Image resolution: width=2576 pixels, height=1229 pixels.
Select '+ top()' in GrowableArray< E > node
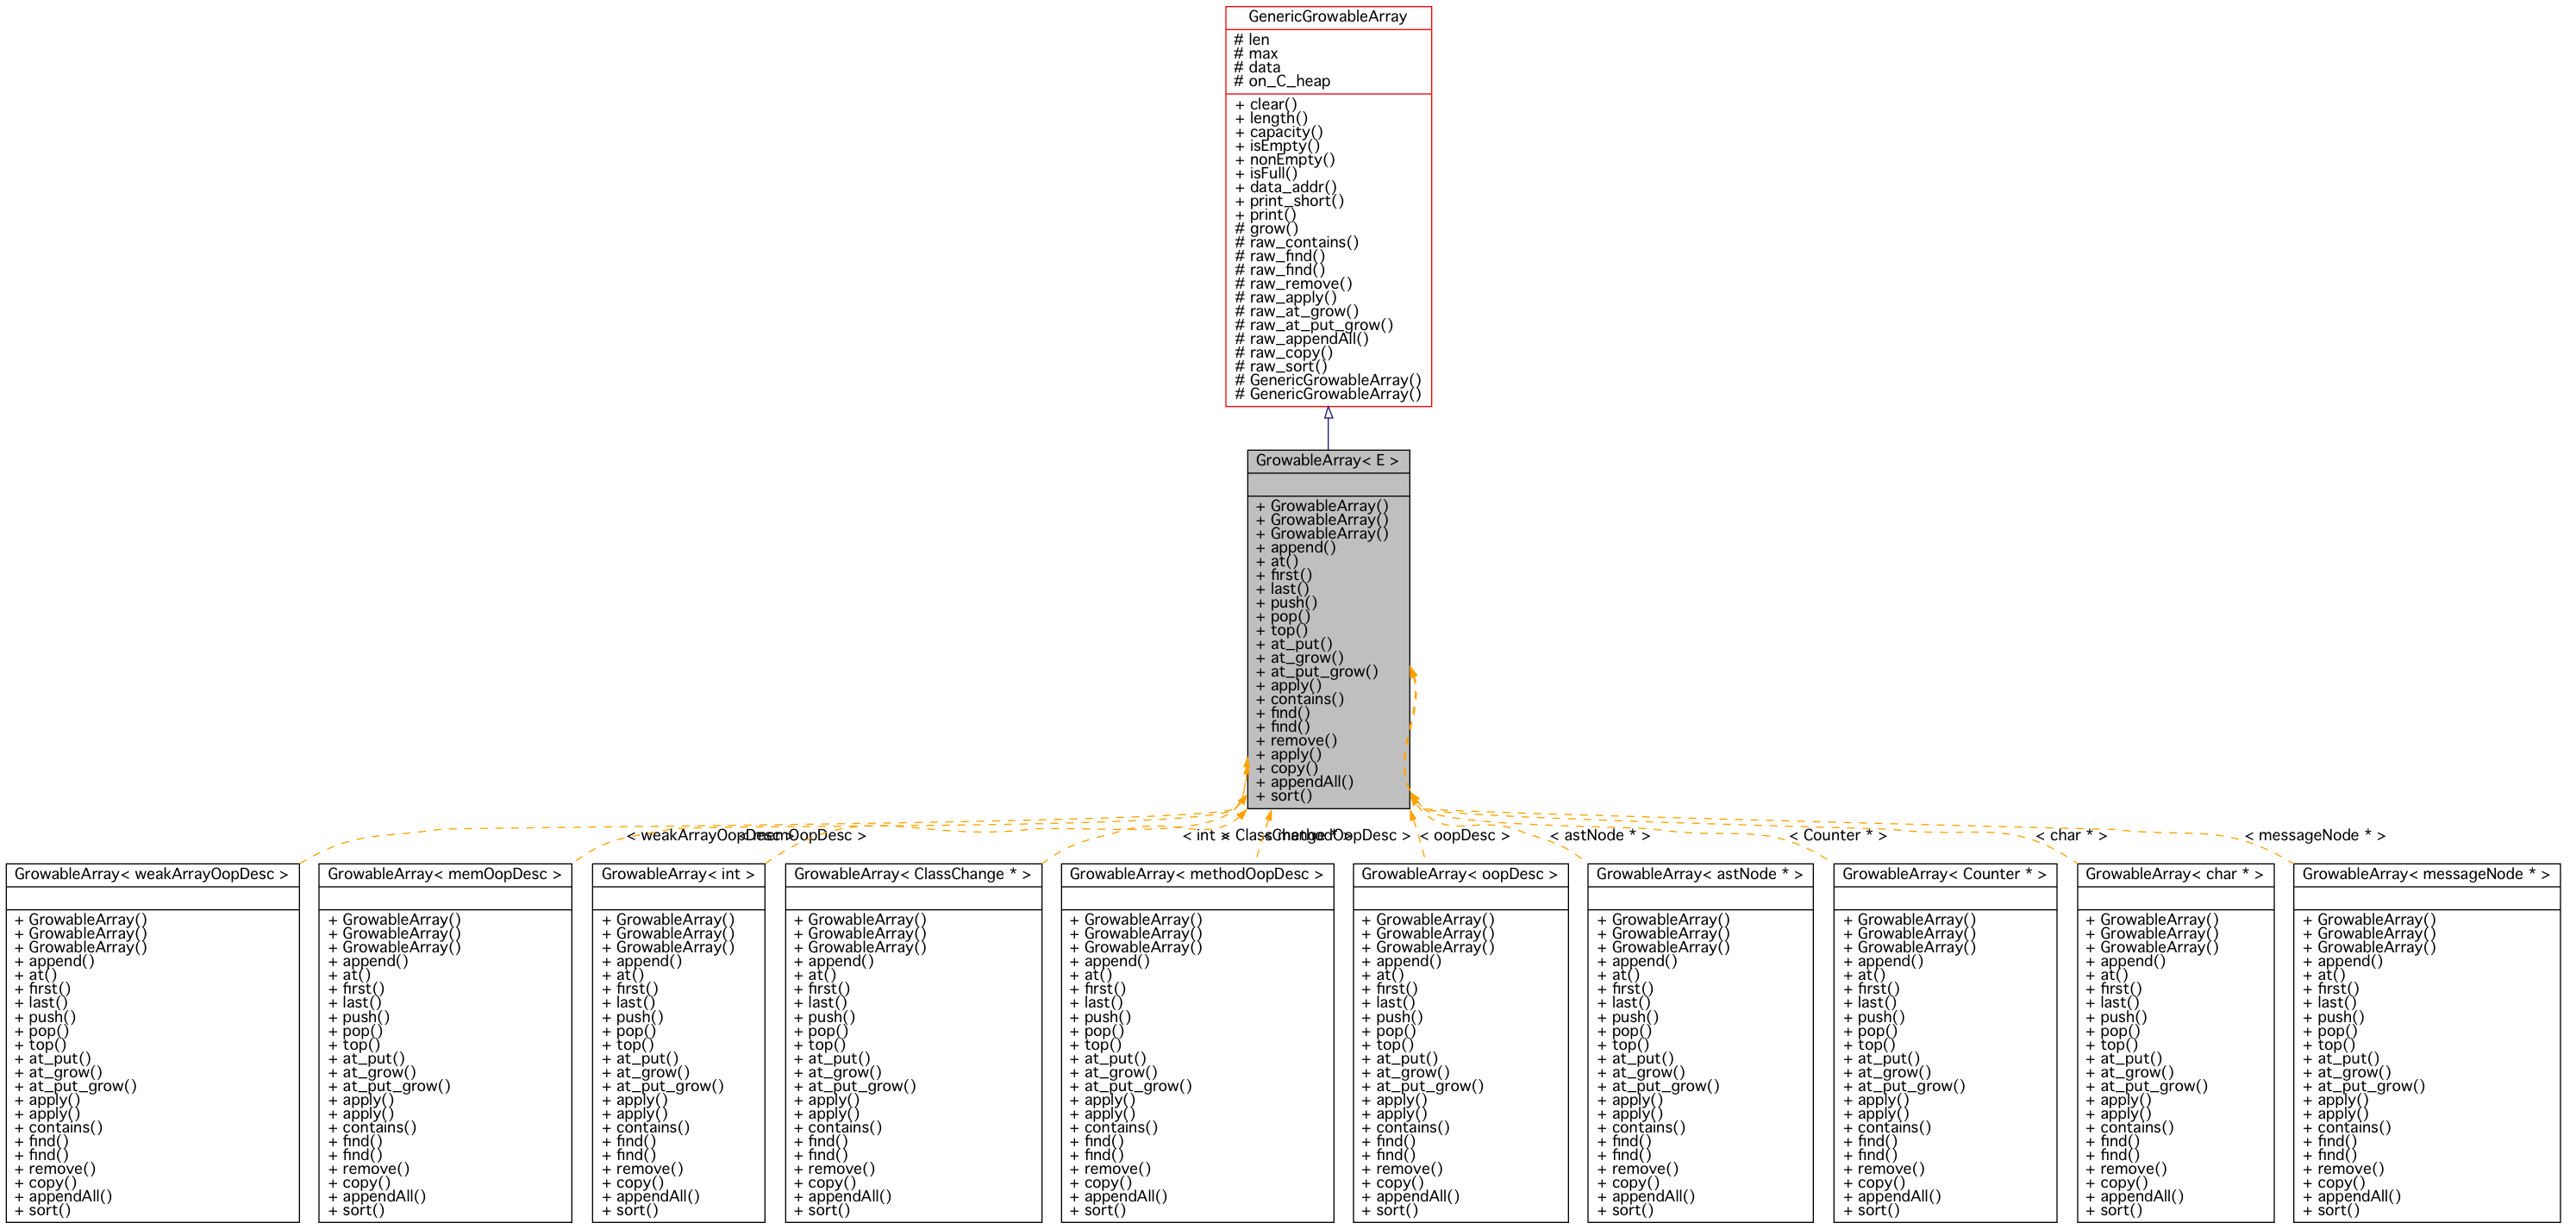click(x=1282, y=631)
